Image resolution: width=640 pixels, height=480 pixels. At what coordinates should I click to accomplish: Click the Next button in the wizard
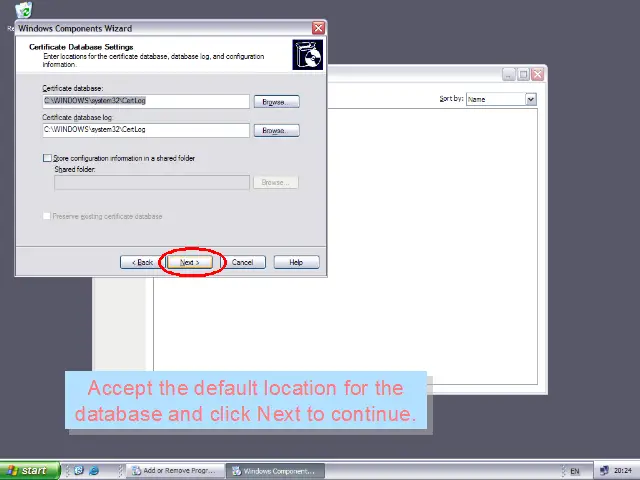click(190, 262)
